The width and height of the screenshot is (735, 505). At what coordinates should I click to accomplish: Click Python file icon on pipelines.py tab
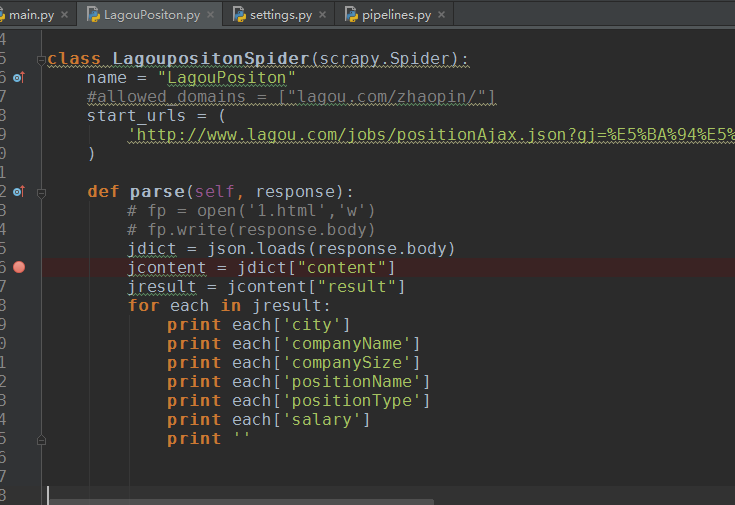(351, 15)
